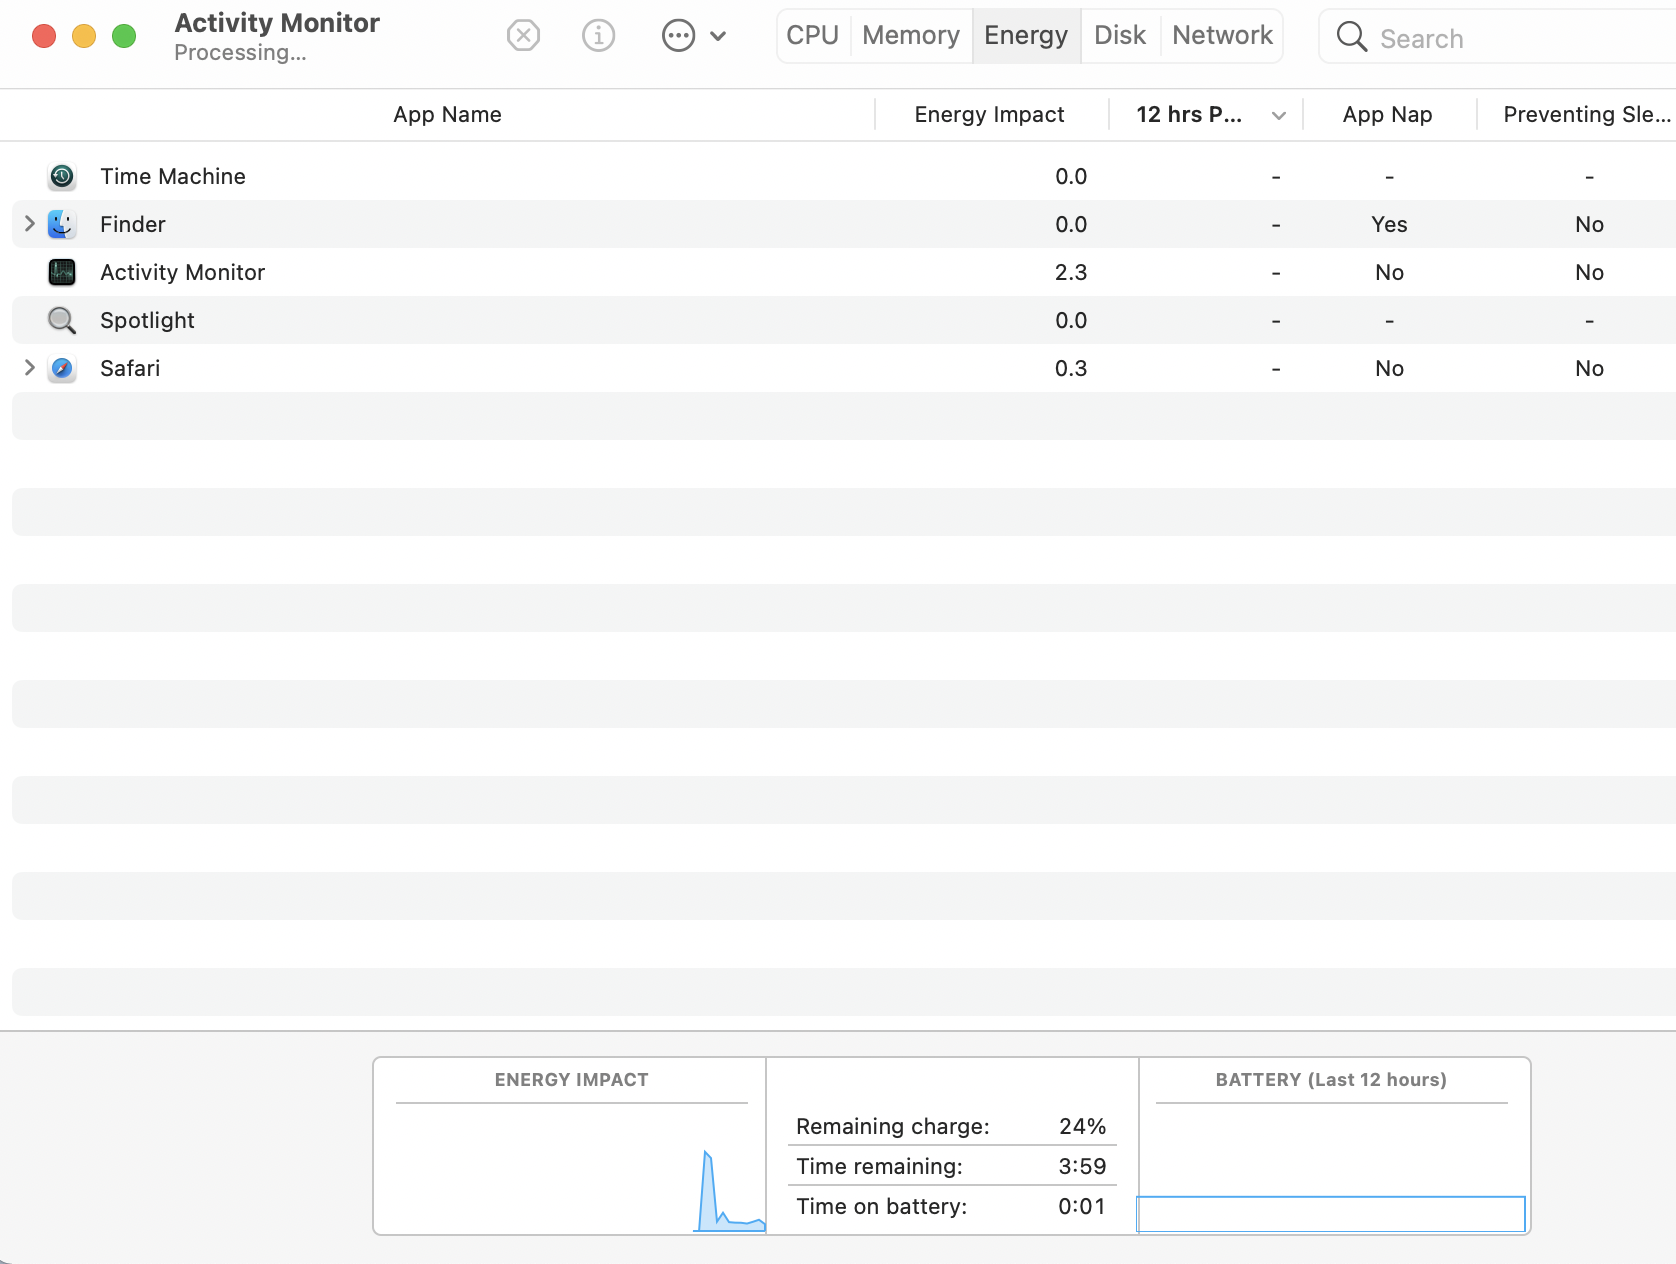Sort by the Energy Impact column header

989,115
